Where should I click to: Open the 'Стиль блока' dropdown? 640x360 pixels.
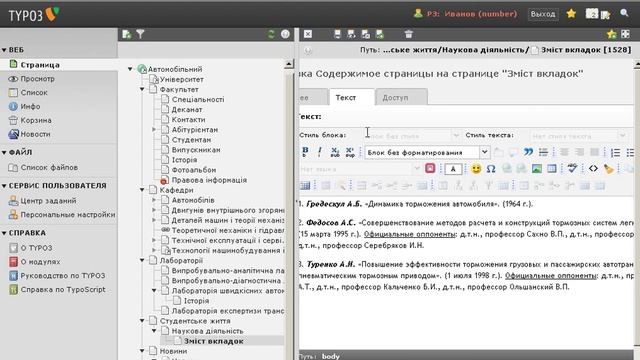[412, 136]
